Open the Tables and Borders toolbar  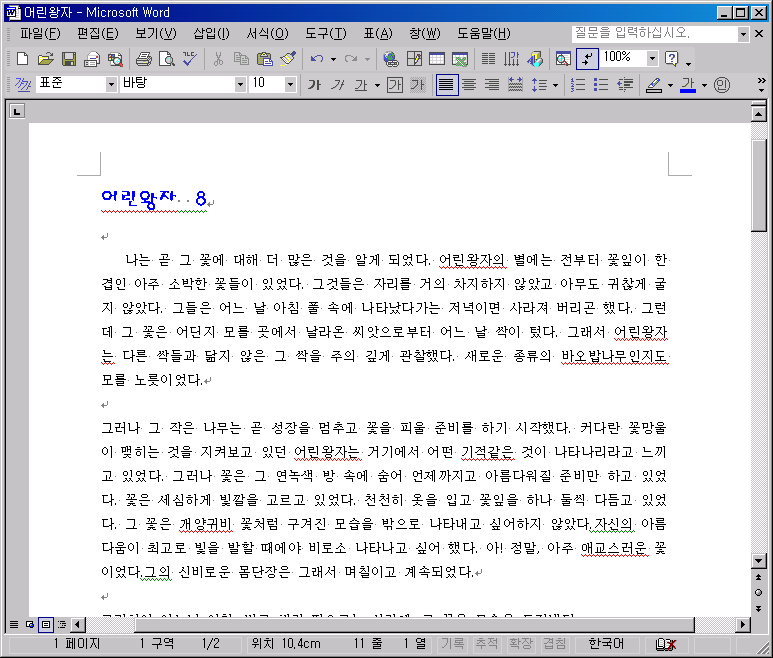(x=414, y=59)
